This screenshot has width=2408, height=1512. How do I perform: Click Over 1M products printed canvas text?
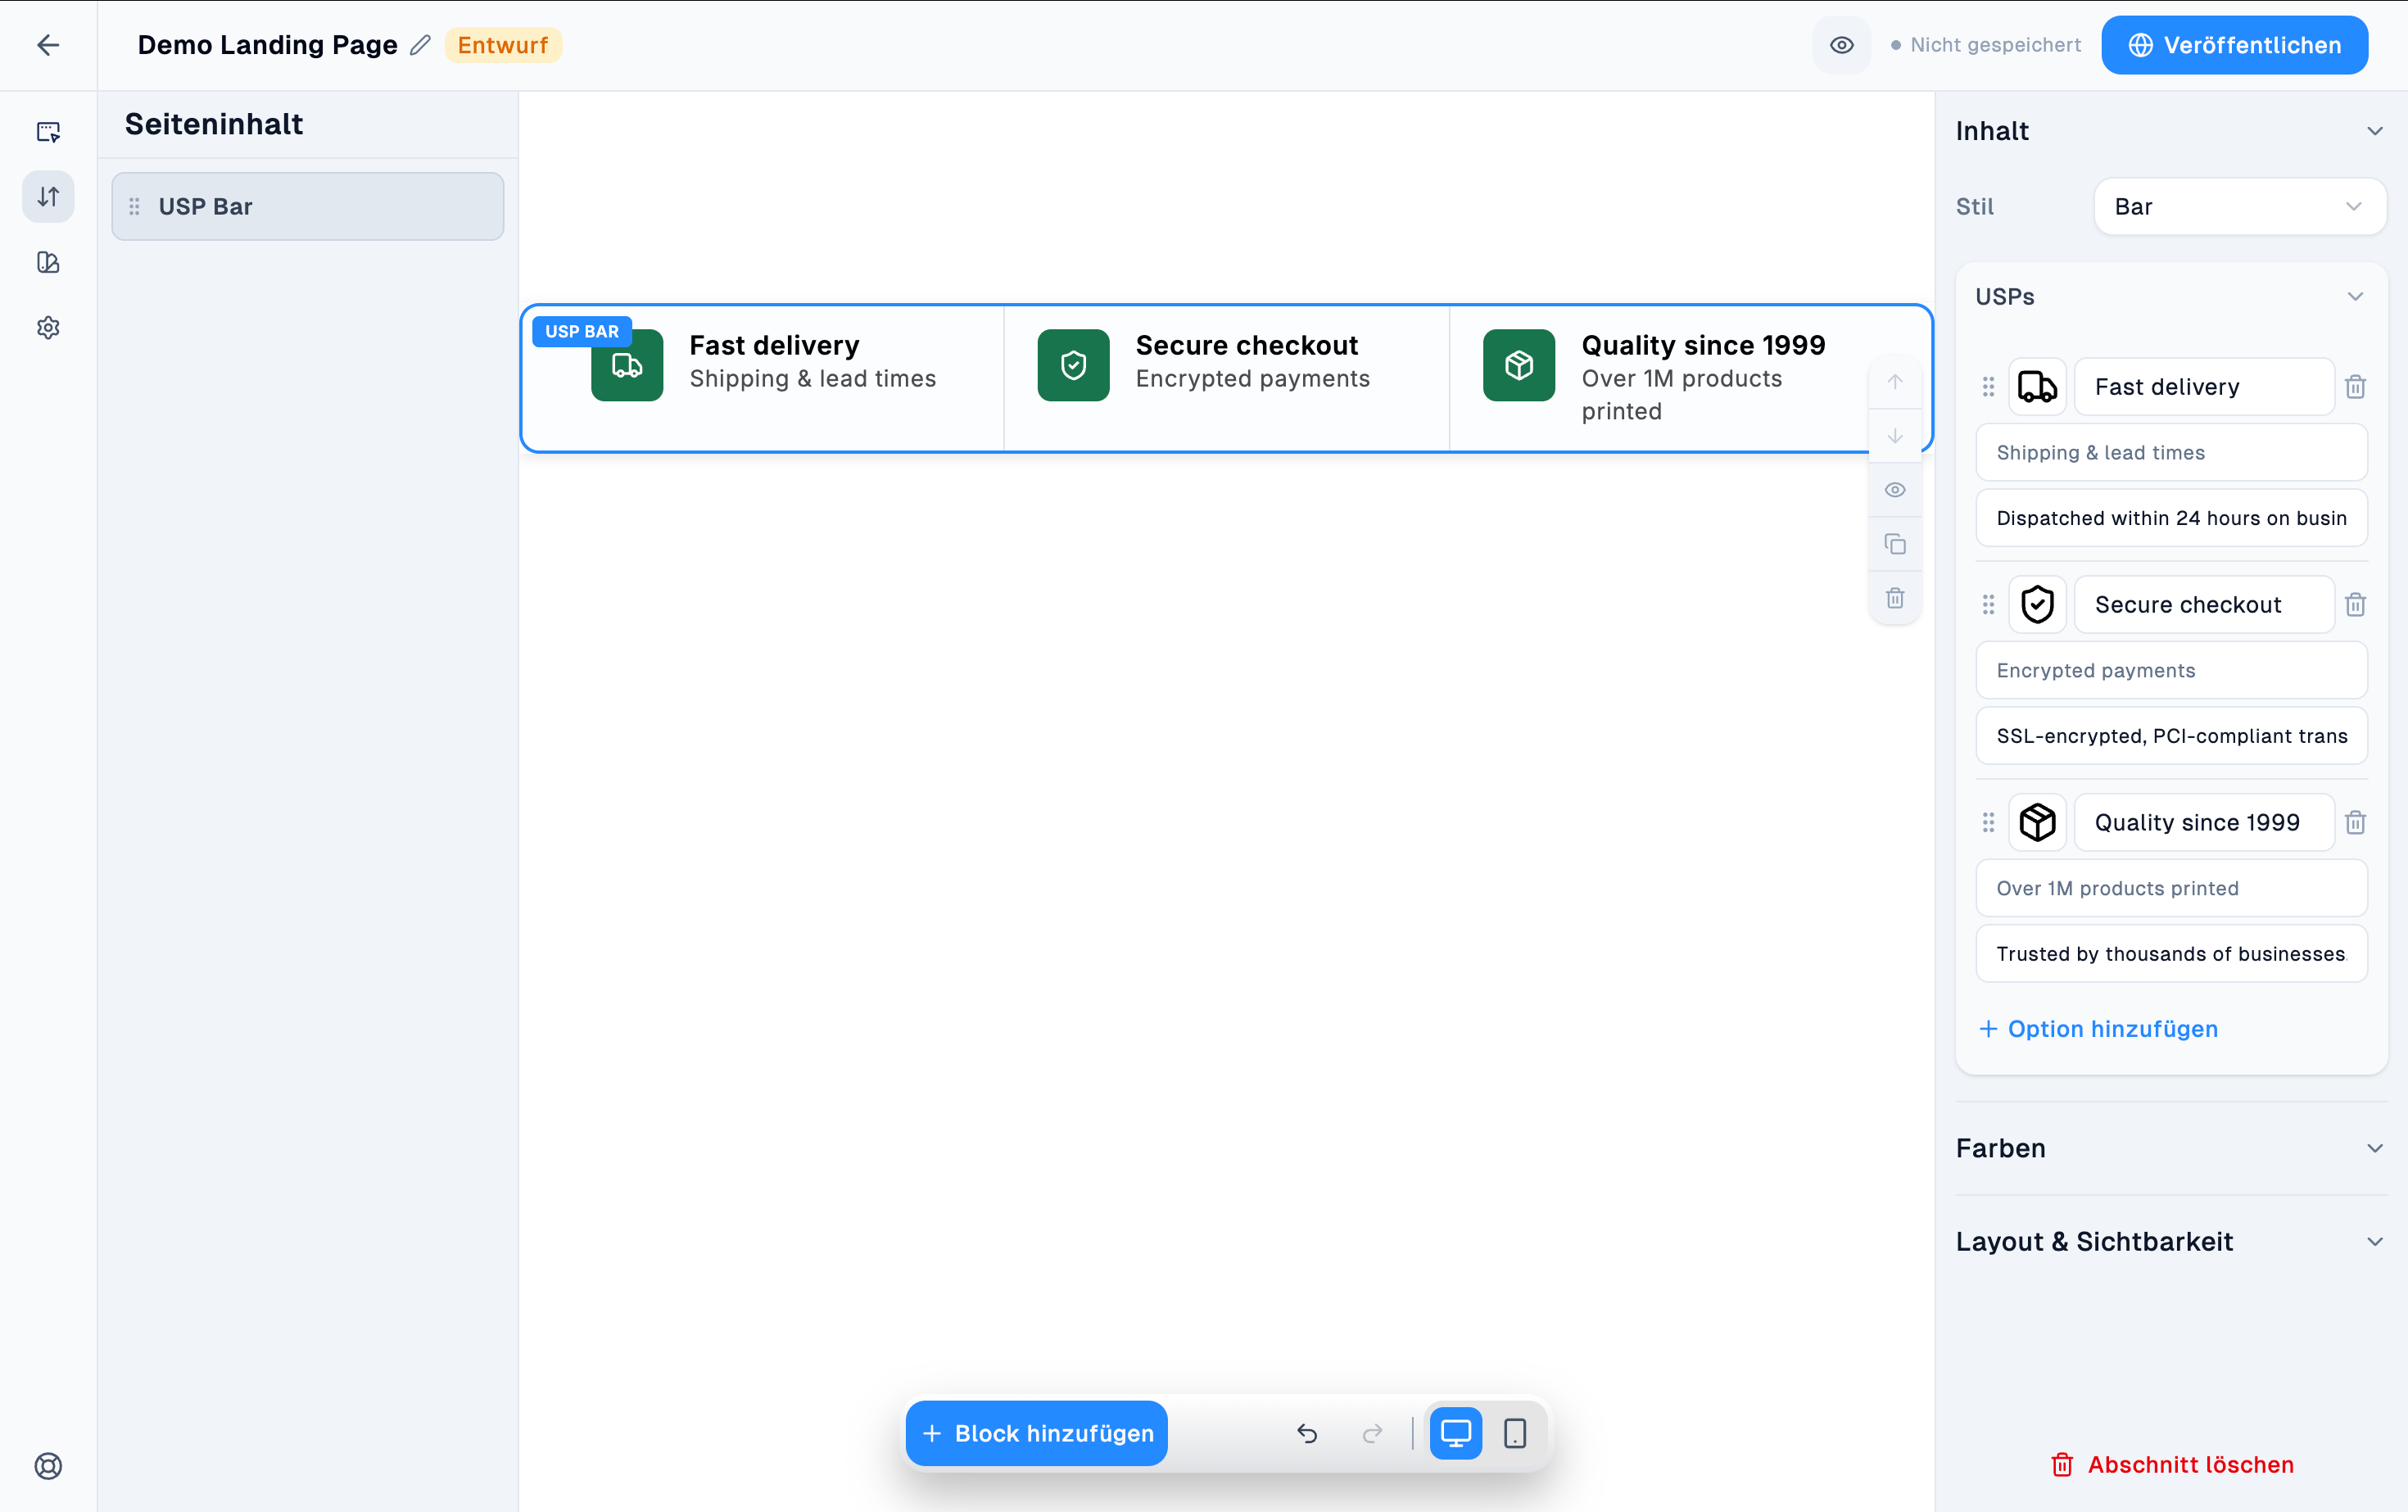(1681, 395)
